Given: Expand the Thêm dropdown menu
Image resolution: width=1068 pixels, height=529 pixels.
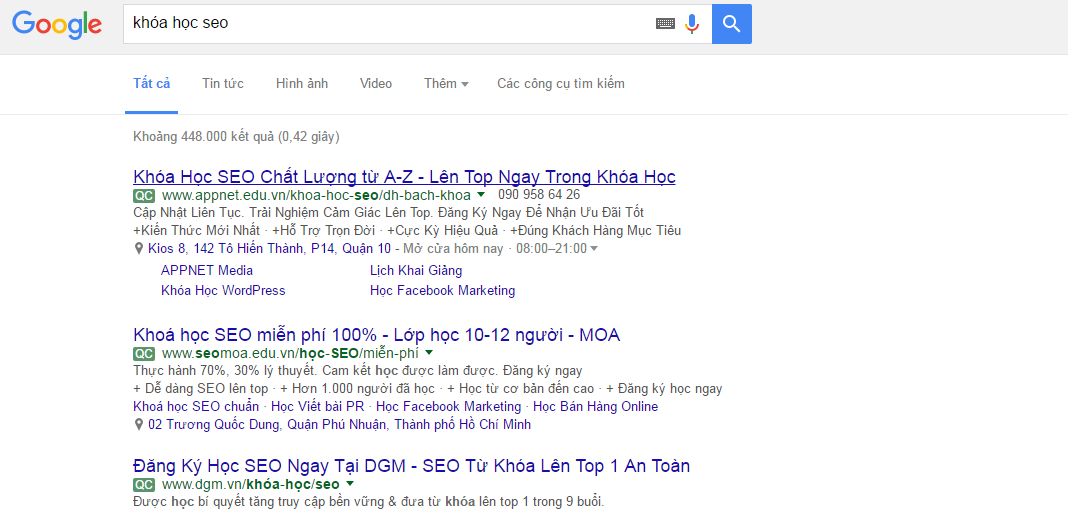Looking at the screenshot, I should [x=446, y=84].
